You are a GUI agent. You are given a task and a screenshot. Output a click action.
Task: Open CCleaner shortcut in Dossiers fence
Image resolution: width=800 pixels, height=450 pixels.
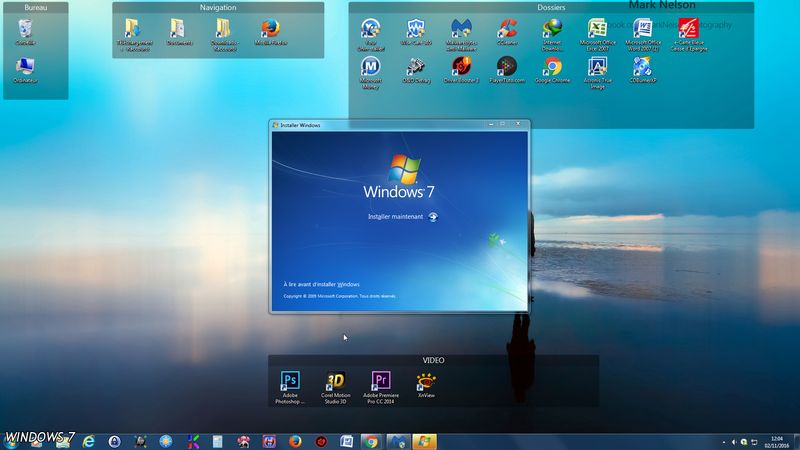pos(507,29)
